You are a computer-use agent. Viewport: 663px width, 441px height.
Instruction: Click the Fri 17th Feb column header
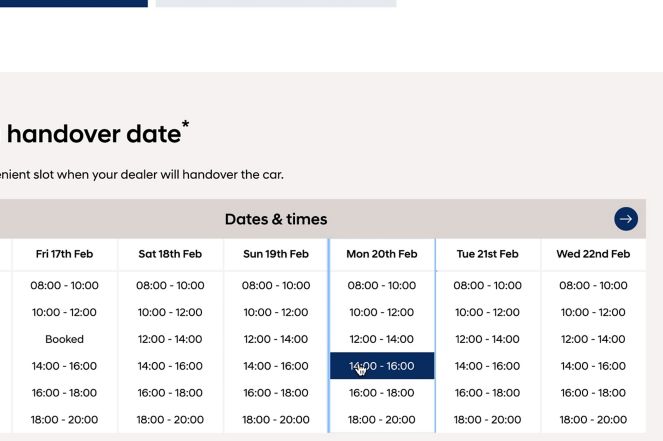coord(65,254)
